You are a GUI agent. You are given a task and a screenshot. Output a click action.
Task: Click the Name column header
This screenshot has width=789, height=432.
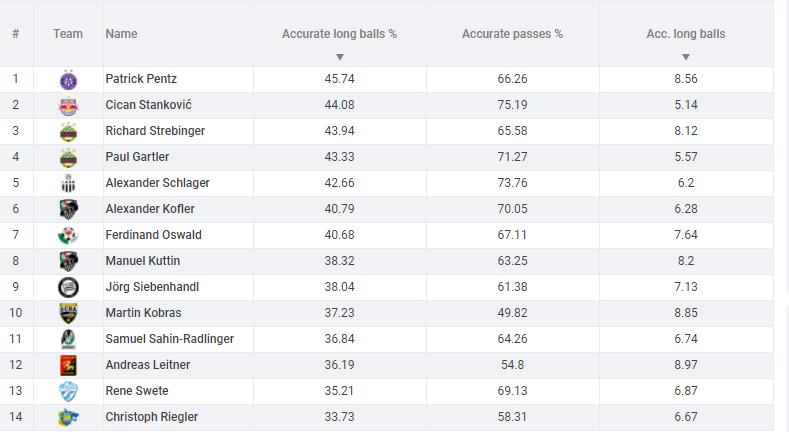[121, 34]
